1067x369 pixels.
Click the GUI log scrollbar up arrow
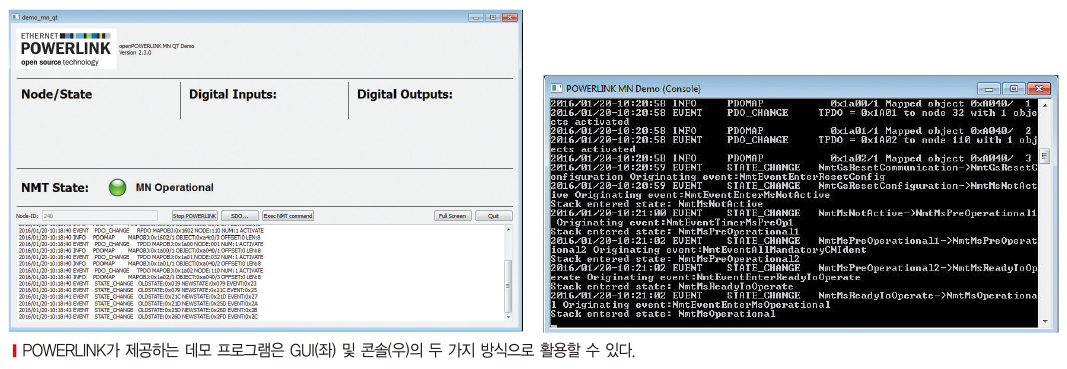click(508, 229)
